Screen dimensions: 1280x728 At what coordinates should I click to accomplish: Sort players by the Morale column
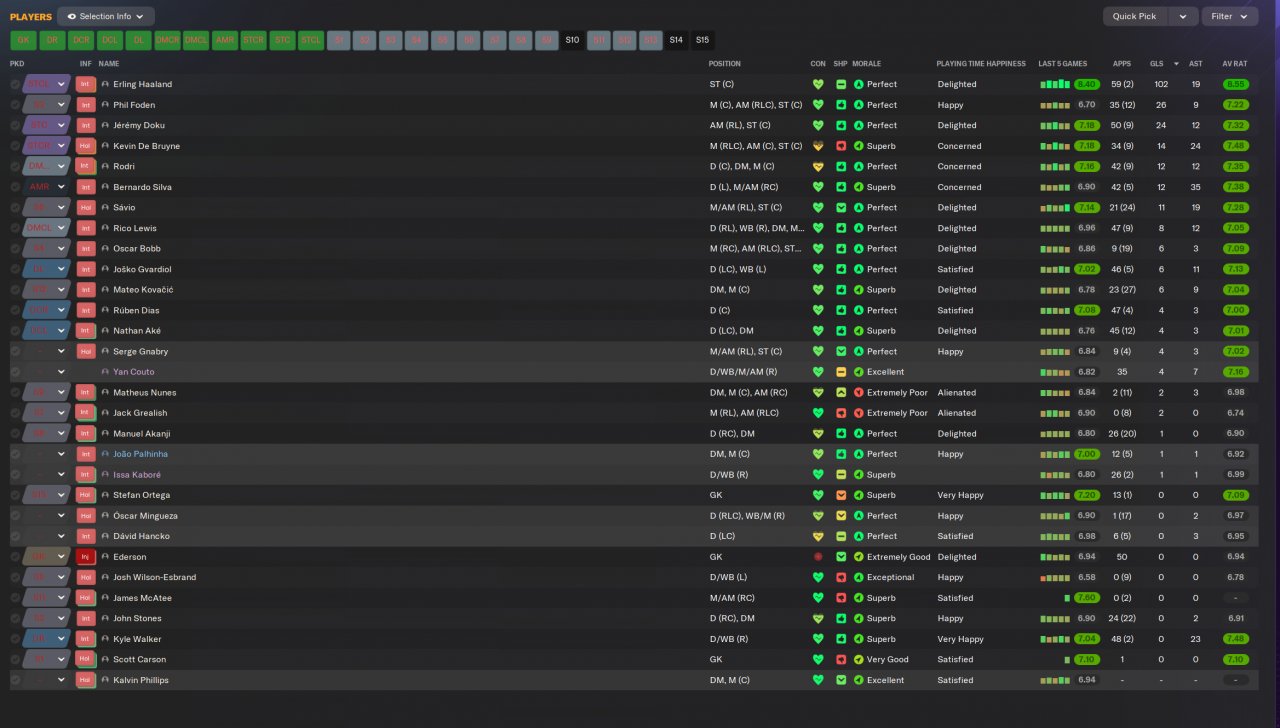tap(866, 64)
